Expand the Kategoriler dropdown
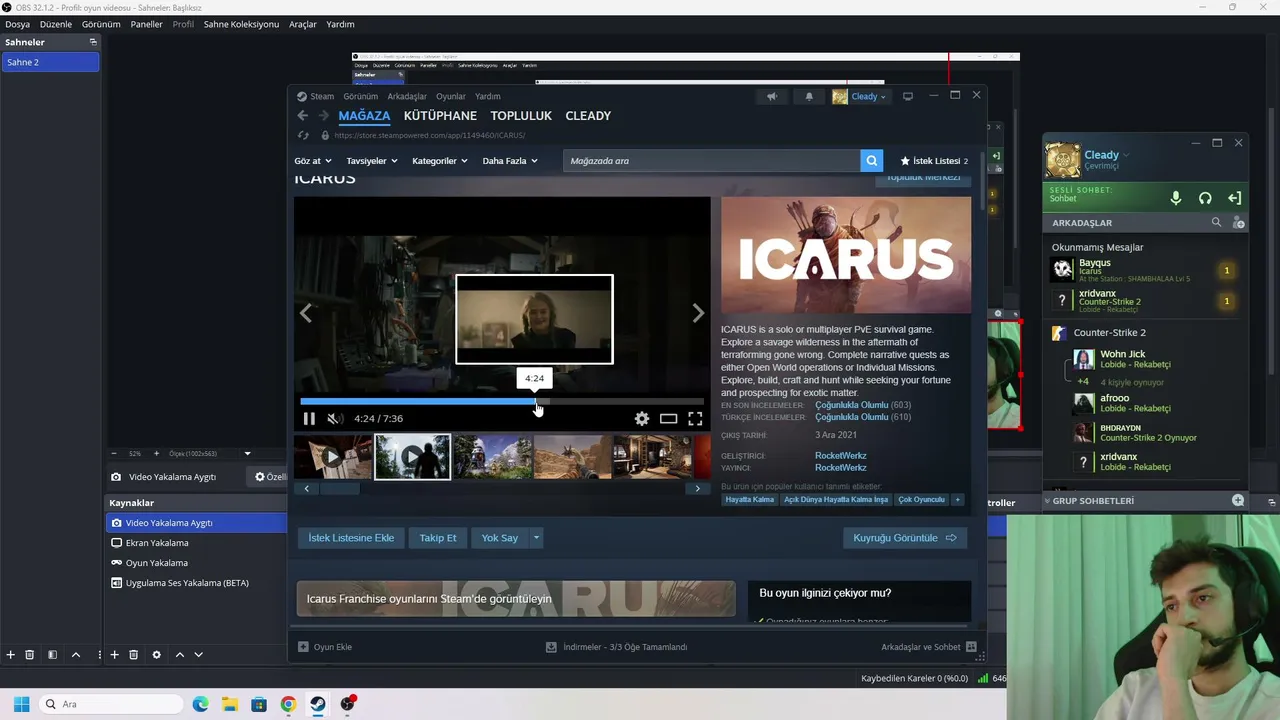Viewport: 1280px width, 720px height. coord(440,161)
